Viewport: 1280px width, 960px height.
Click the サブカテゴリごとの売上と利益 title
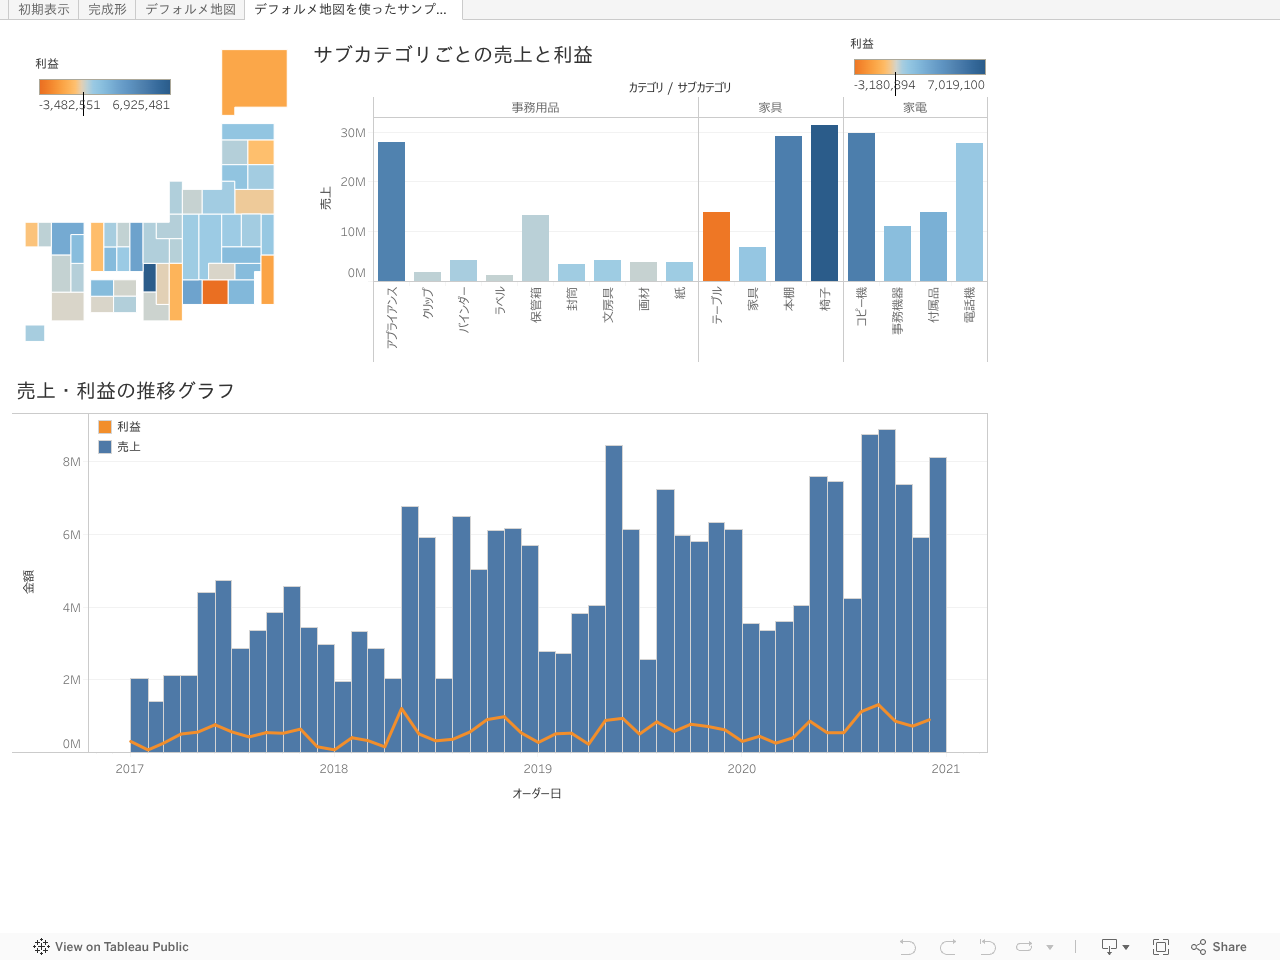453,55
